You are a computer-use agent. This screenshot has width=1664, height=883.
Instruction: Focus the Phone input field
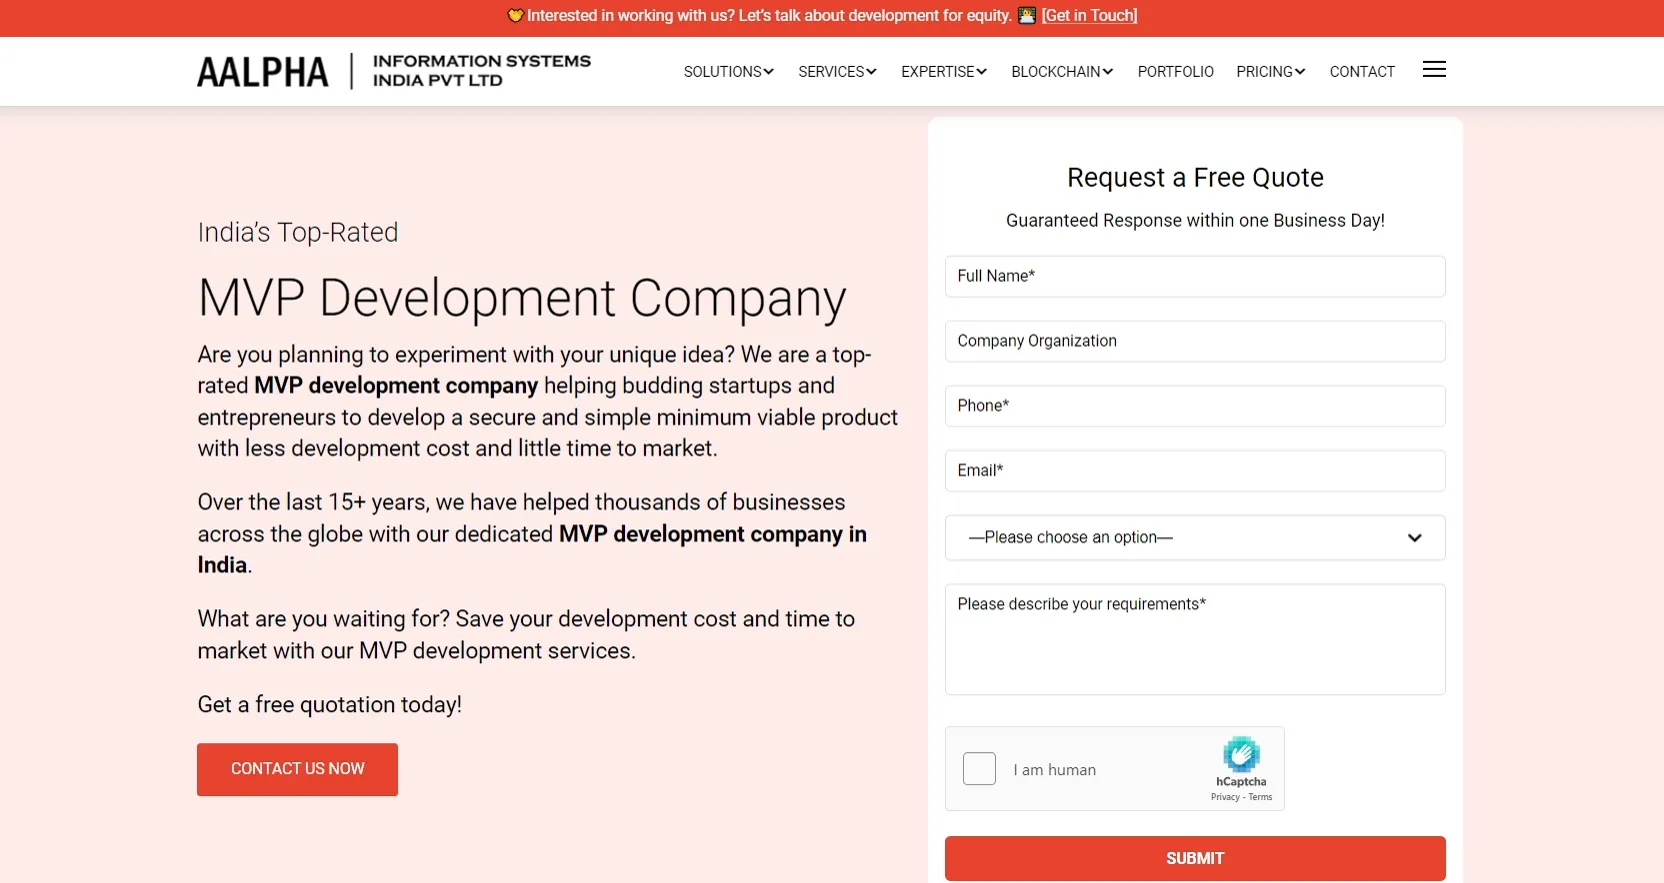pyautogui.click(x=1195, y=406)
